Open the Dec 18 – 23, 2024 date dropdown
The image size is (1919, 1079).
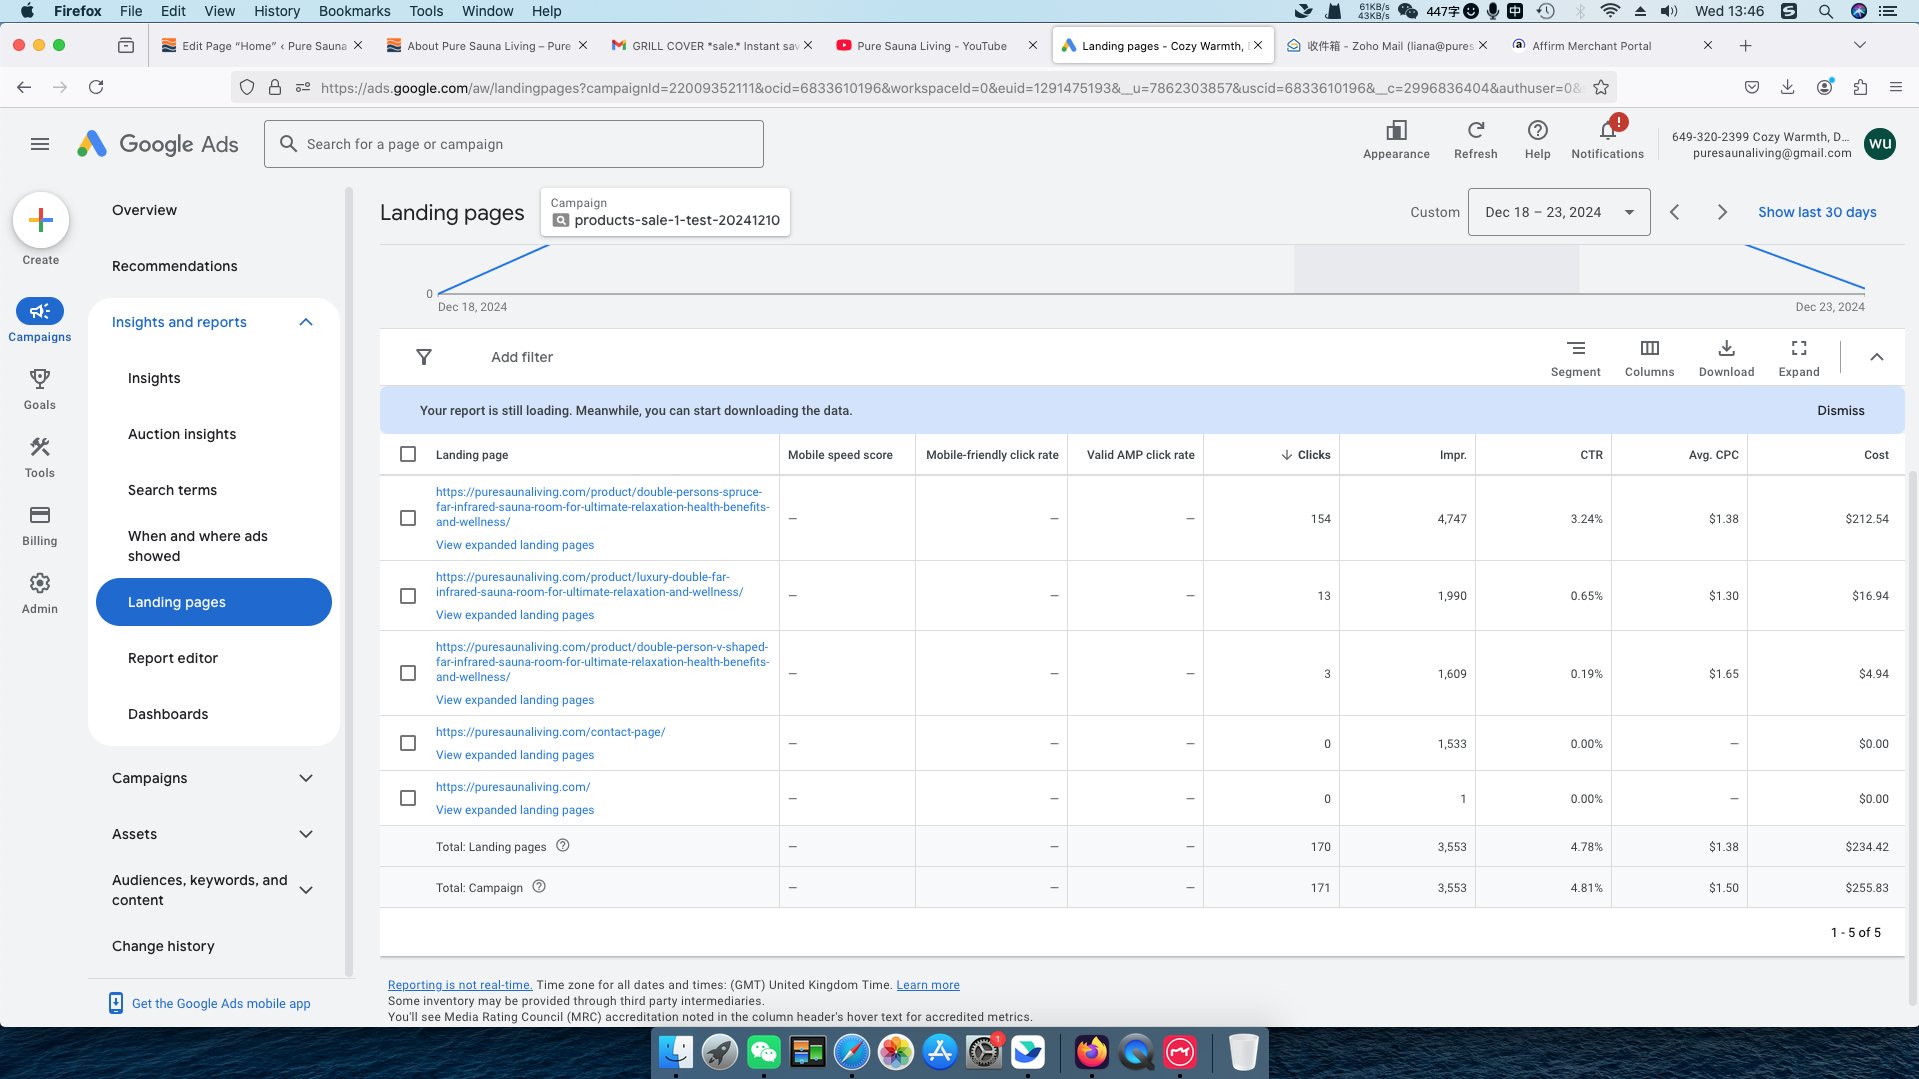tap(1558, 212)
